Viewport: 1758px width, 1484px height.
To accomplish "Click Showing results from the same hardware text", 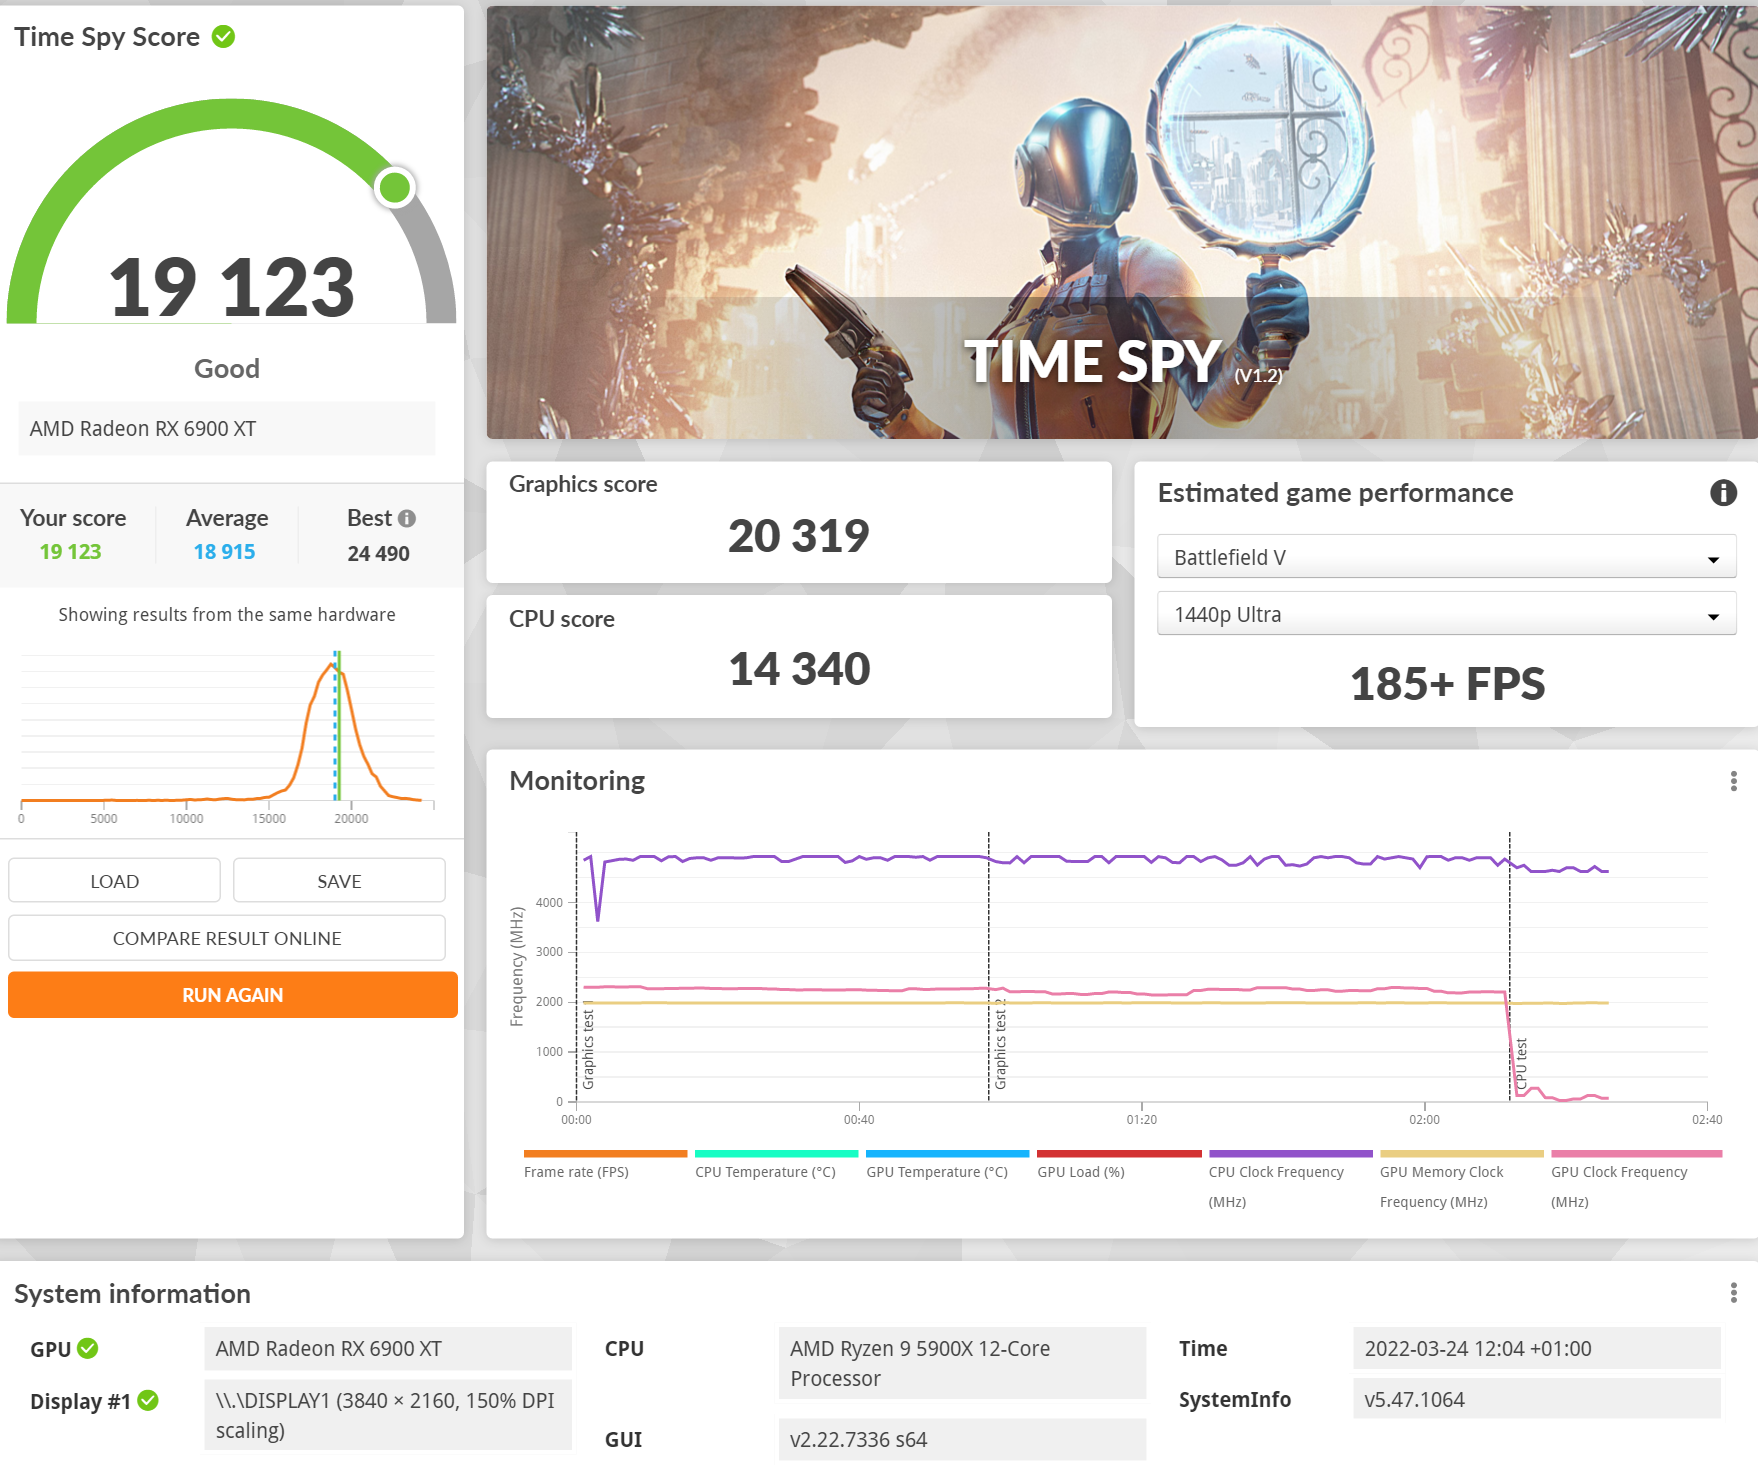I will [227, 615].
